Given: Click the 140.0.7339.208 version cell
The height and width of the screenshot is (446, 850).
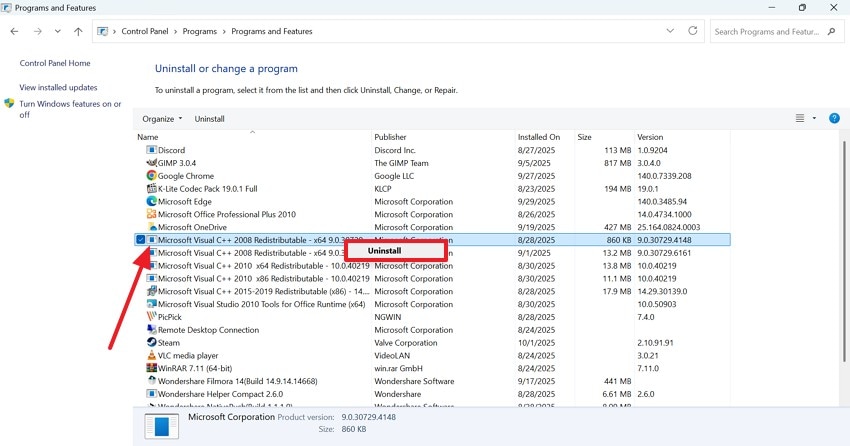Looking at the screenshot, I should 664,176.
